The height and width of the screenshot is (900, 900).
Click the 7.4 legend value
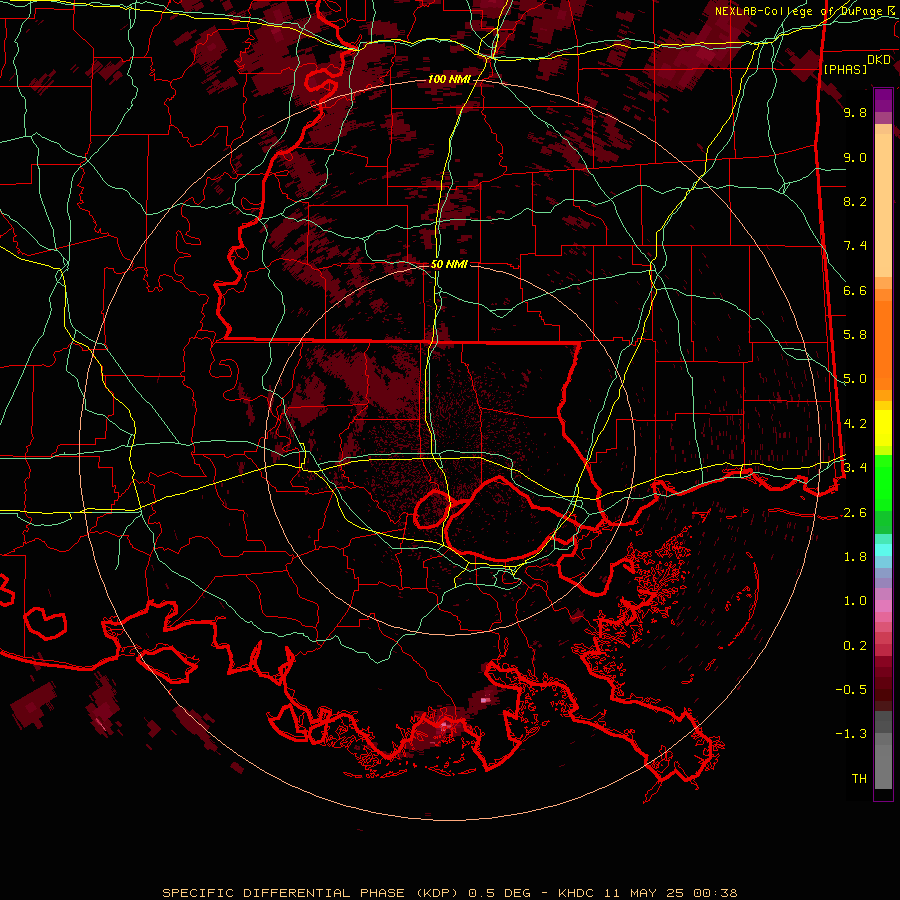(855, 246)
